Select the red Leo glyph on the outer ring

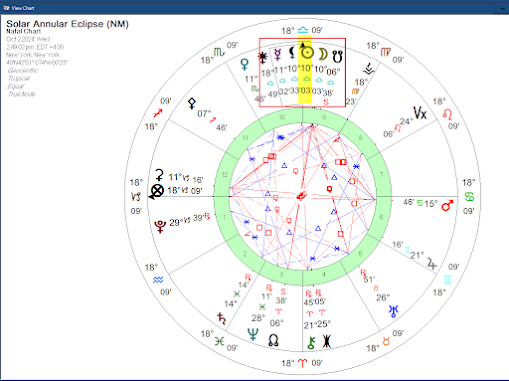tap(447, 114)
